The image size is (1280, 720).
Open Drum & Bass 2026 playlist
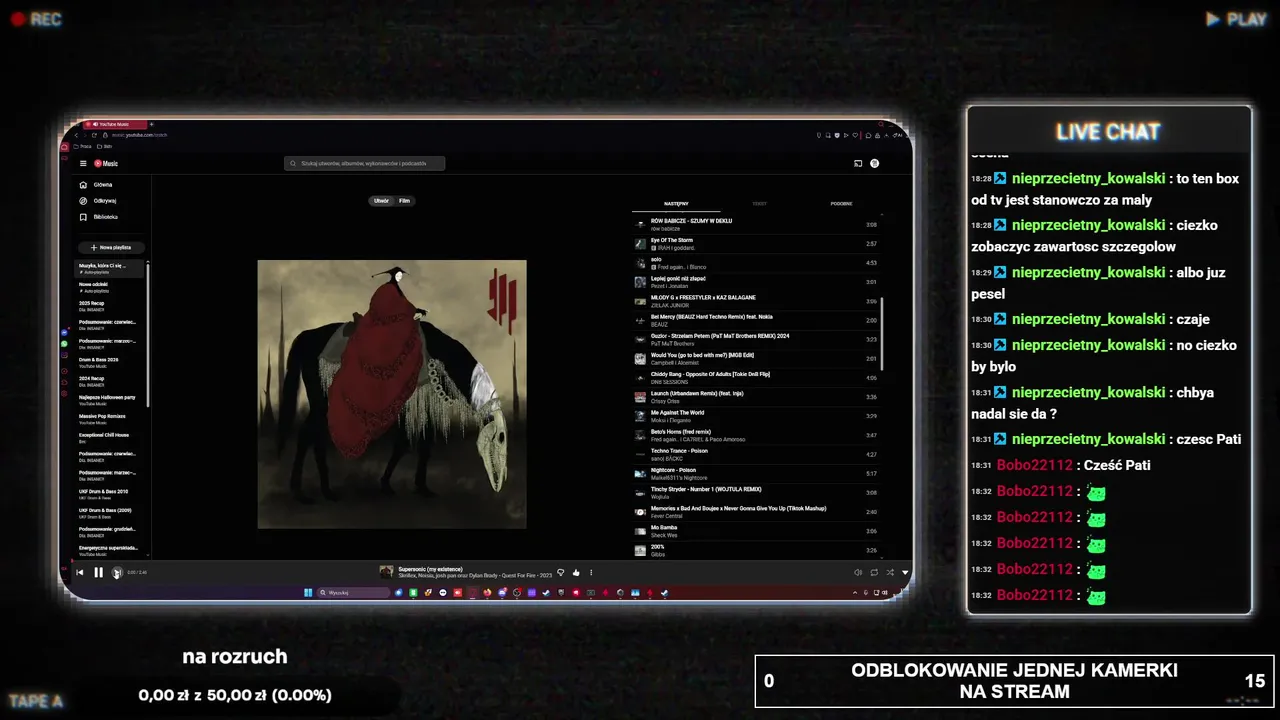(111, 362)
